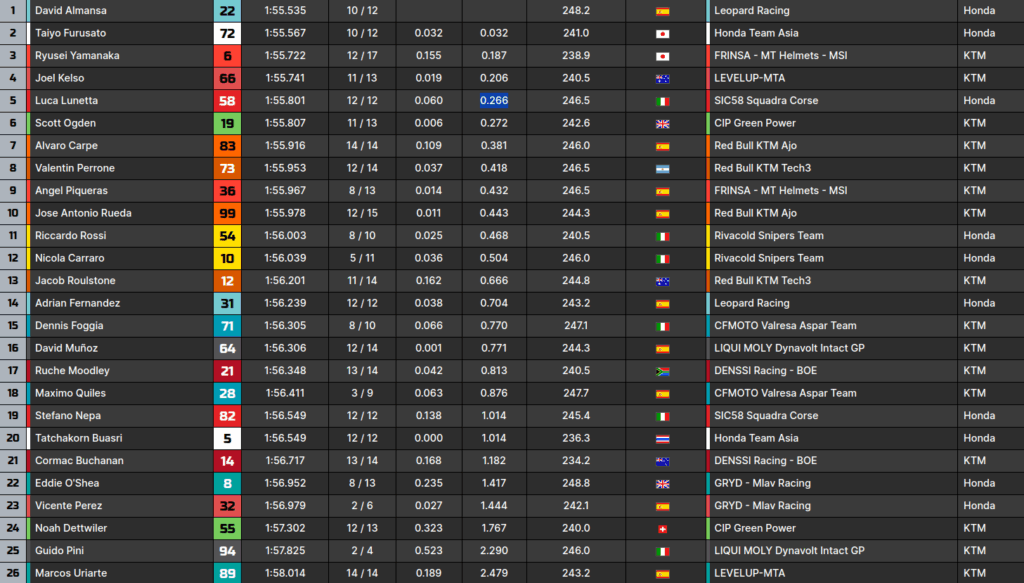
Task: Click LIQUI MOLY Dynavolt Intact GP in Guido Pini's row
Action: [x=789, y=550]
